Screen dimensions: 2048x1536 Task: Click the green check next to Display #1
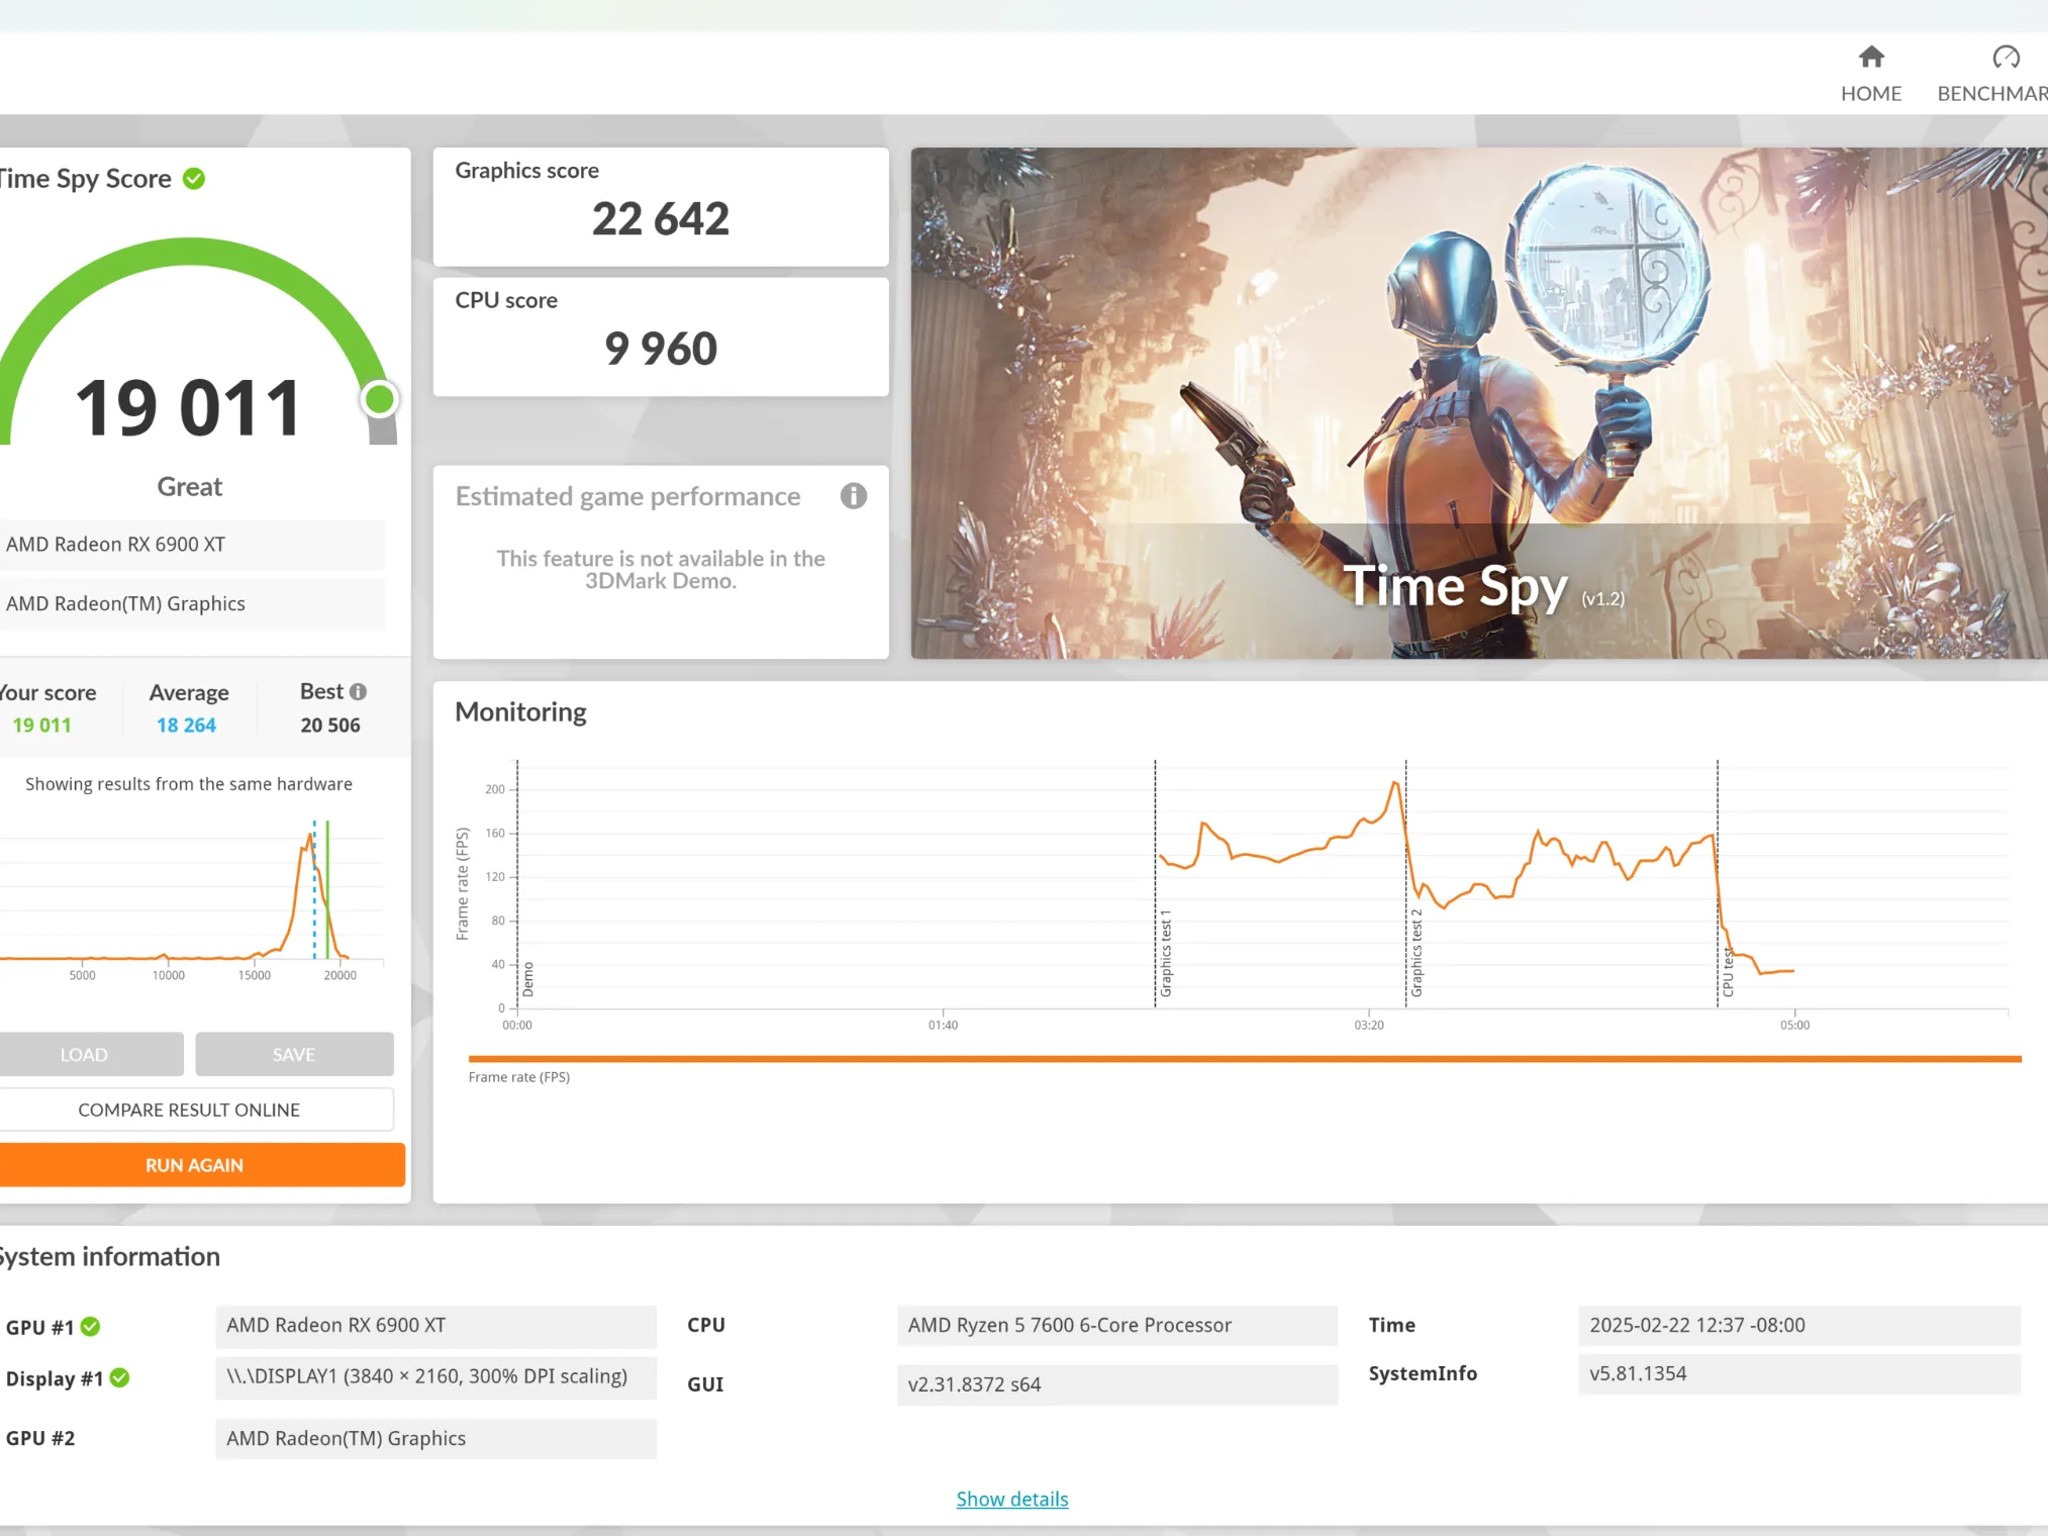[x=120, y=1378]
